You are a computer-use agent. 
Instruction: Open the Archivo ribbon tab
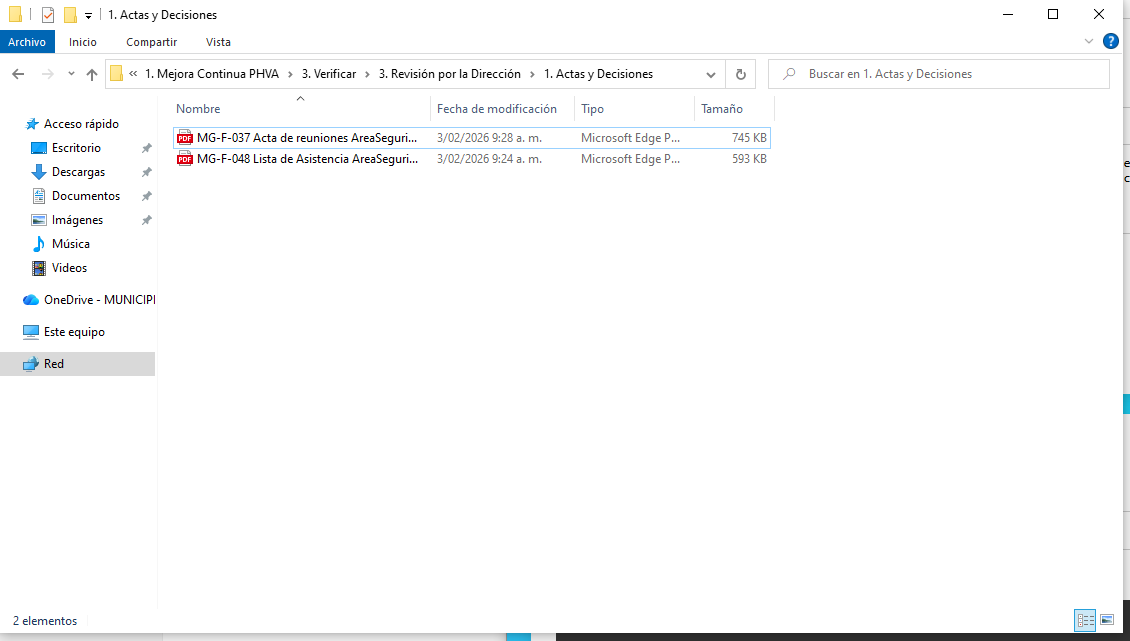(27, 42)
